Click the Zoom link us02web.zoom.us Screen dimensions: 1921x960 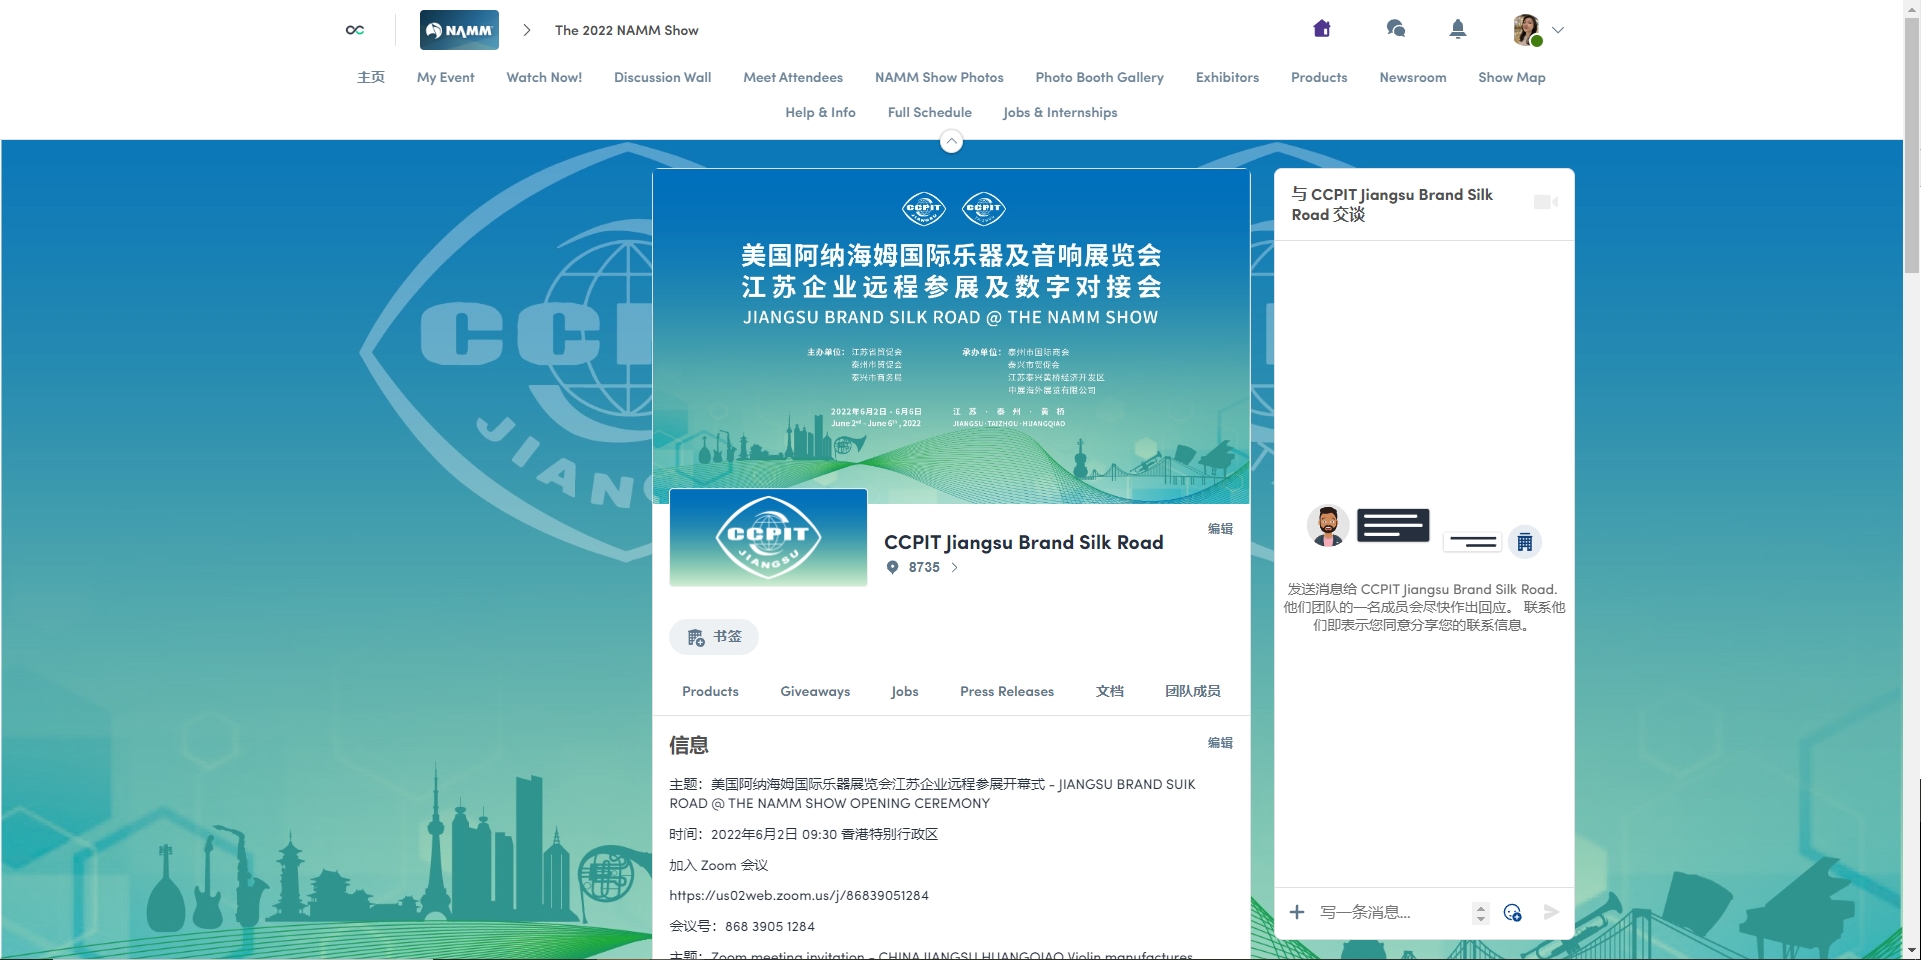tap(799, 895)
